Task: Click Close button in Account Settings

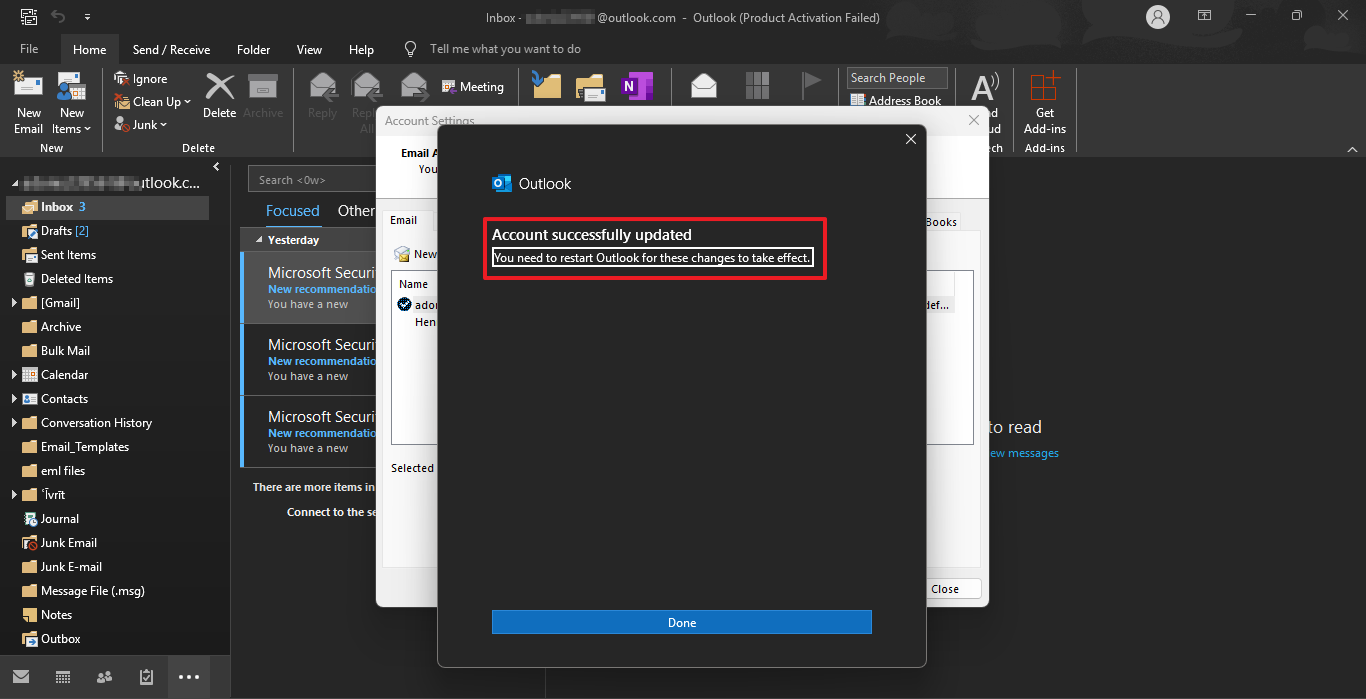Action: pyautogui.click(x=945, y=589)
